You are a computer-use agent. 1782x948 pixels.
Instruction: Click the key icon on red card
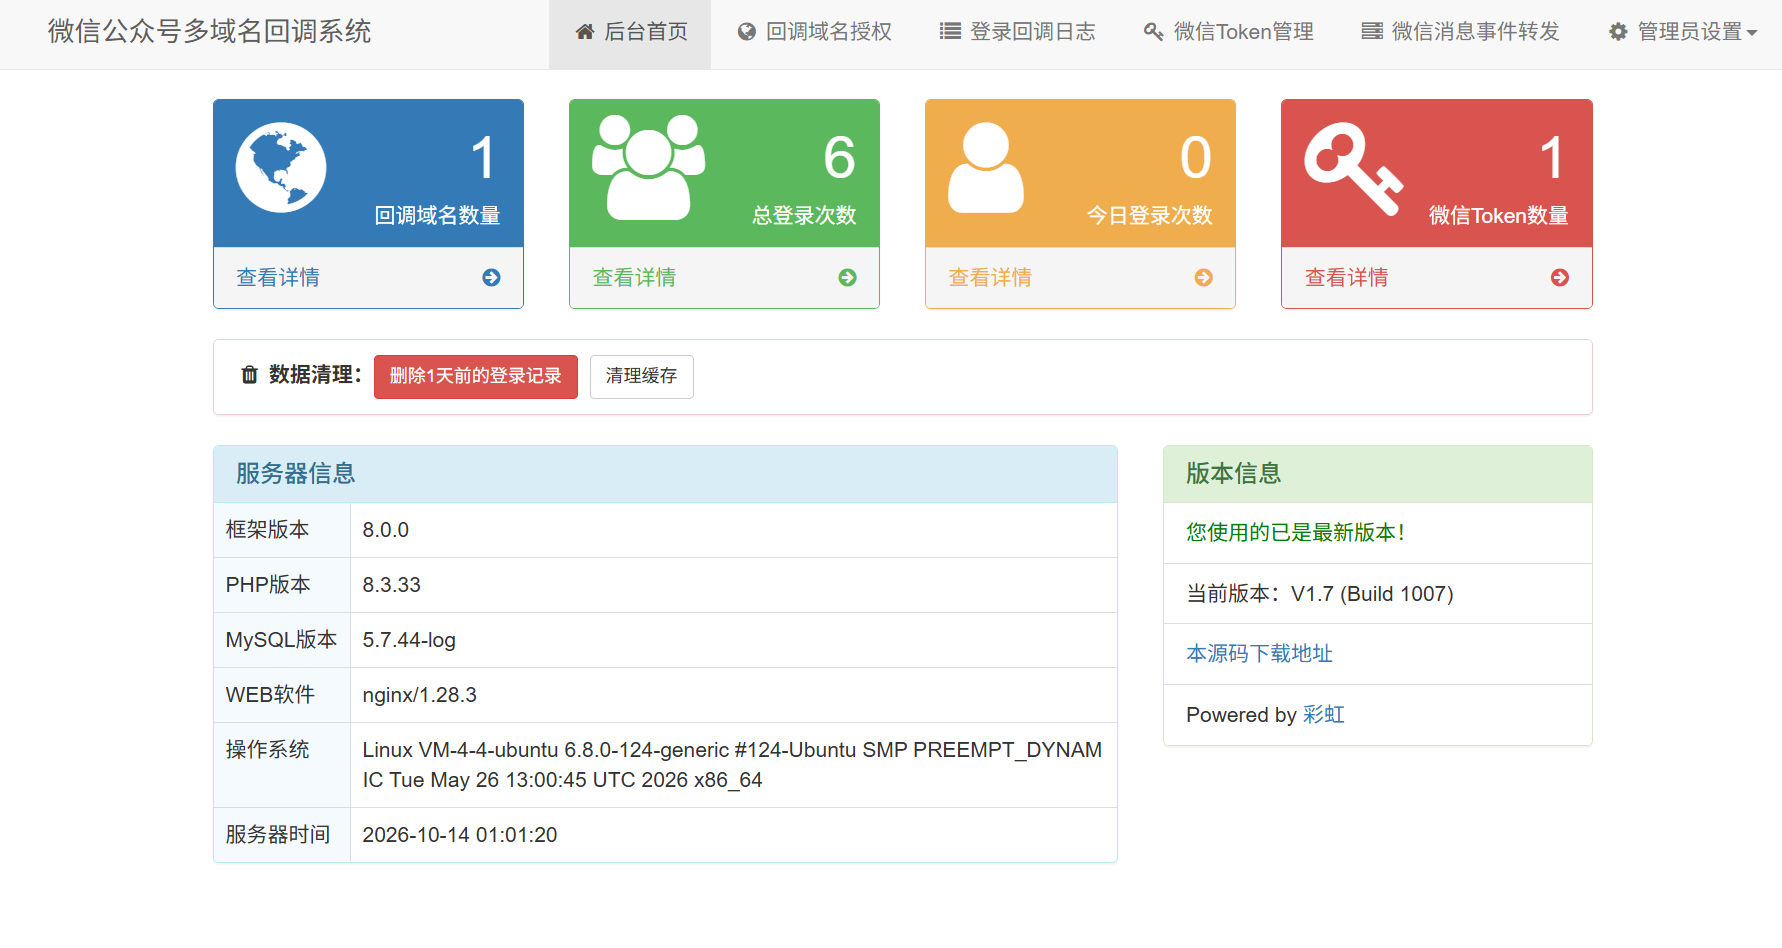pos(1354,169)
